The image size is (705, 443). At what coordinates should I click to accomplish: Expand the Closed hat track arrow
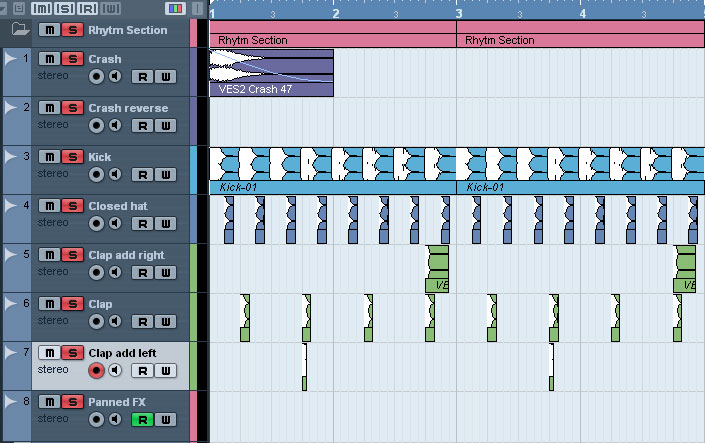coord(12,206)
